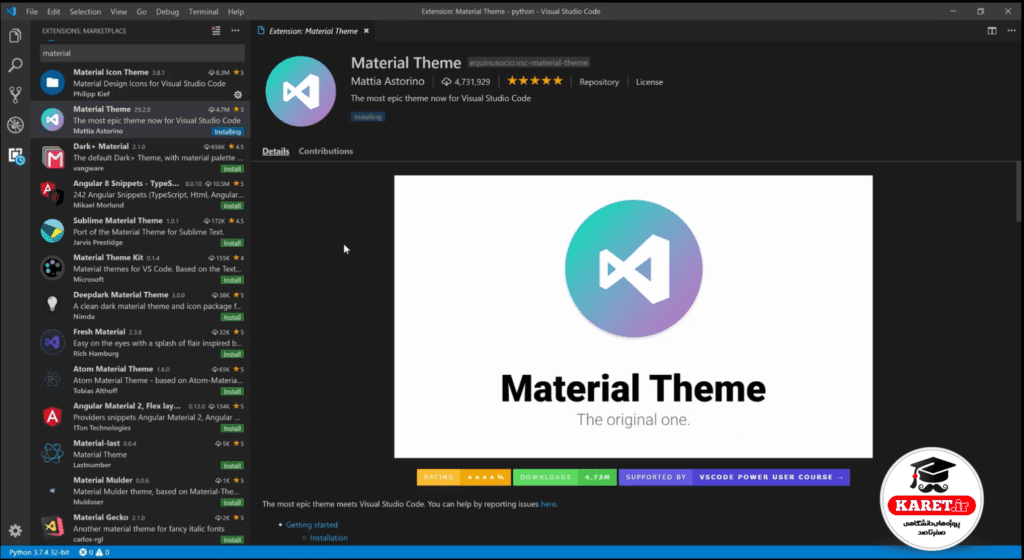Screen dimensions: 1024x560
Task: Install Atom Material Theme extension
Action: pyautogui.click(x=232, y=392)
